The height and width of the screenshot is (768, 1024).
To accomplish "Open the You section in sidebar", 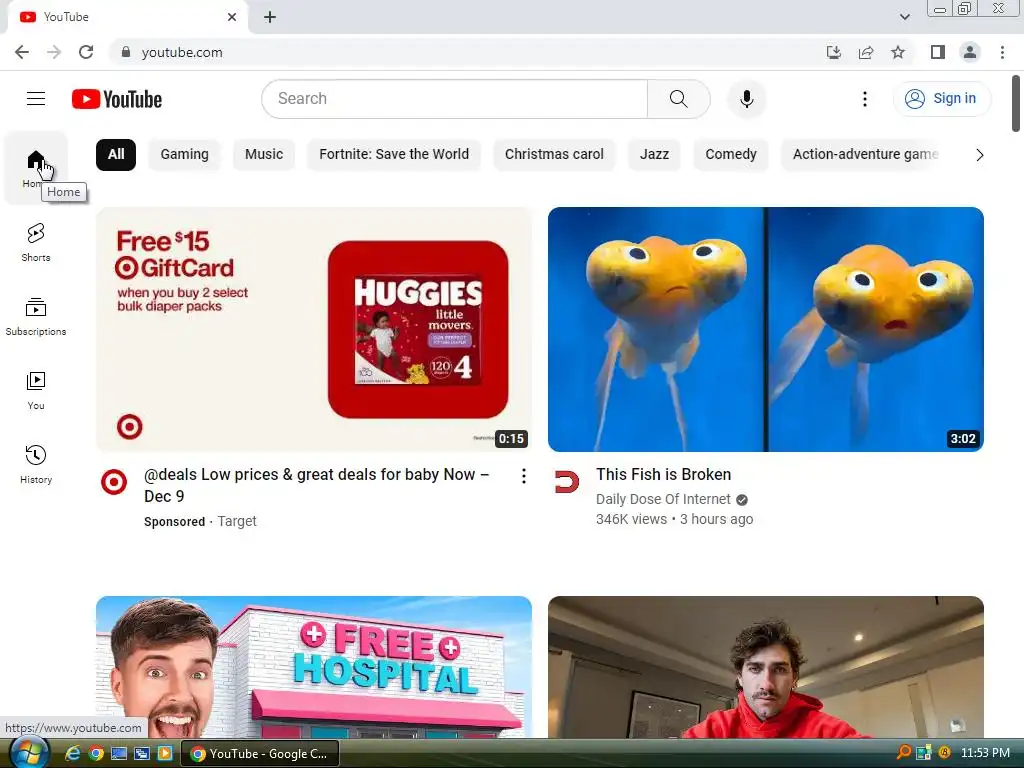I will [36, 391].
